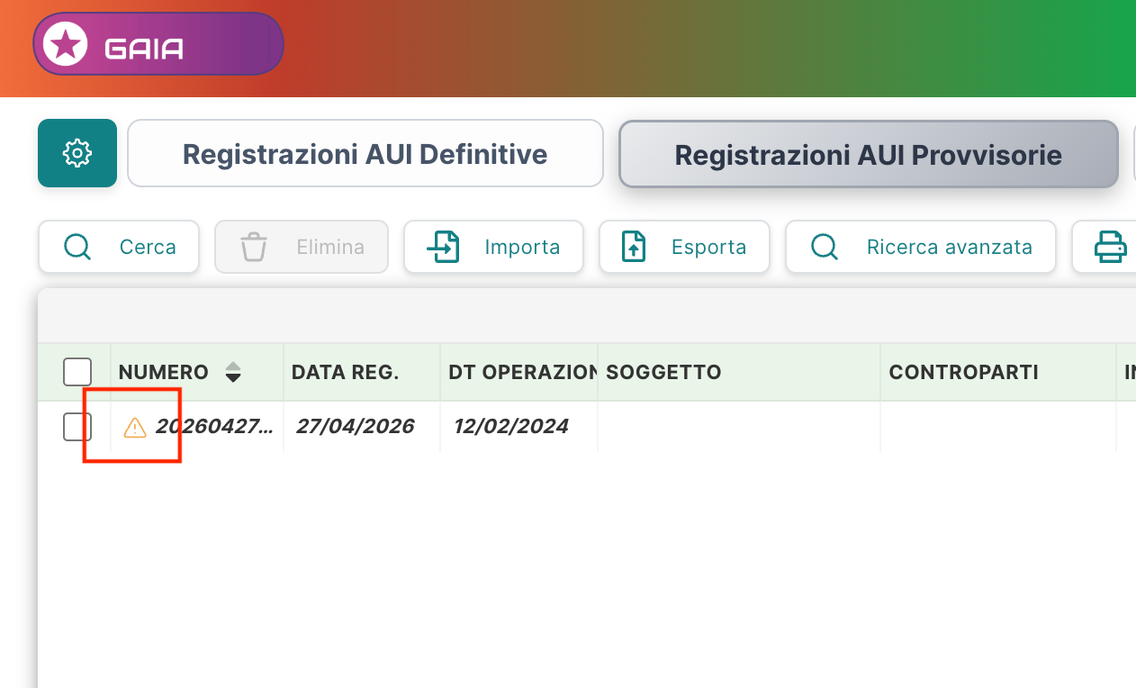Click the Cerca button

(119, 247)
